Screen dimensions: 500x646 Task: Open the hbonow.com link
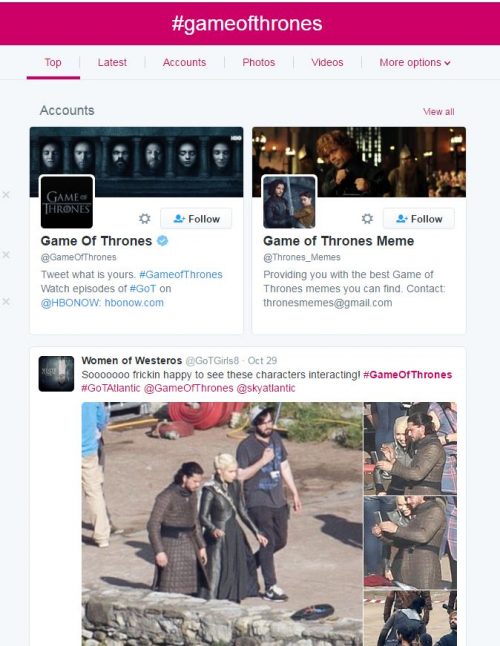tap(134, 303)
